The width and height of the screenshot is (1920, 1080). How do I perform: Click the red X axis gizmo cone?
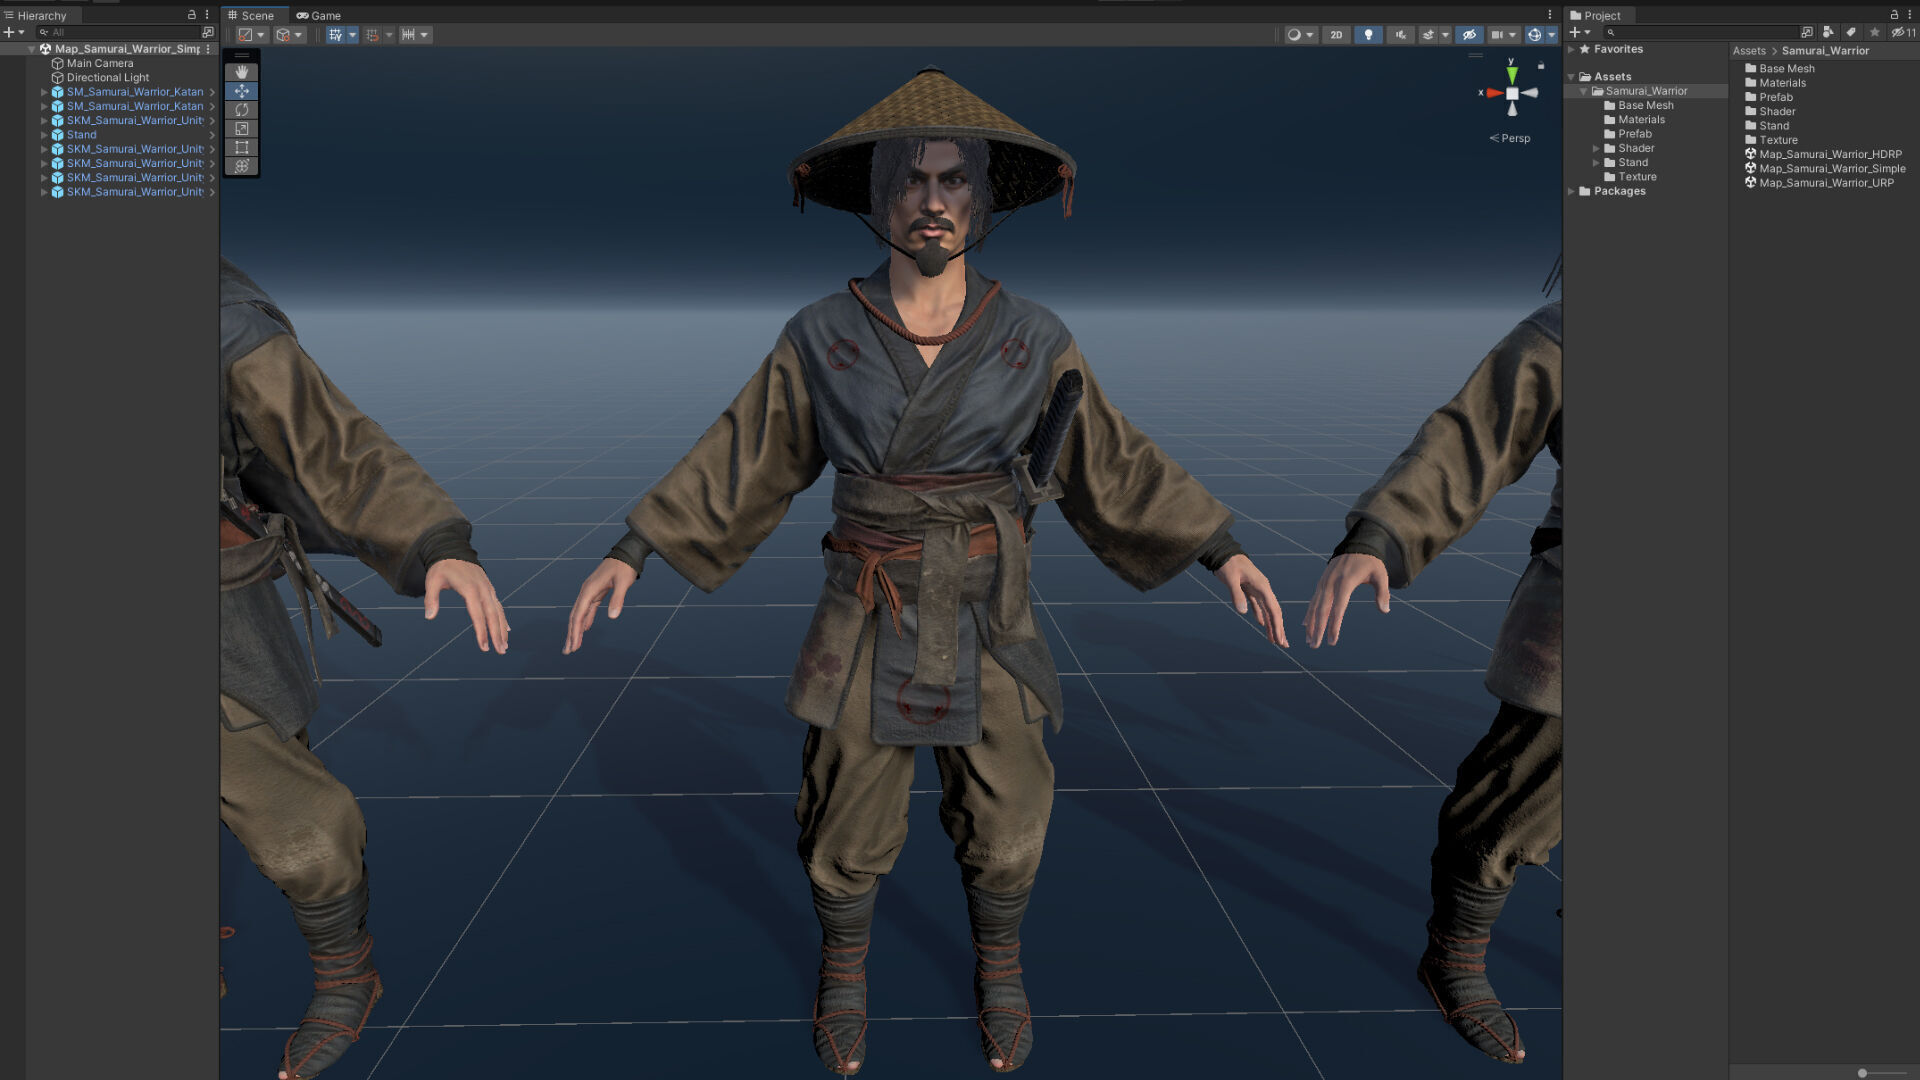1494,93
